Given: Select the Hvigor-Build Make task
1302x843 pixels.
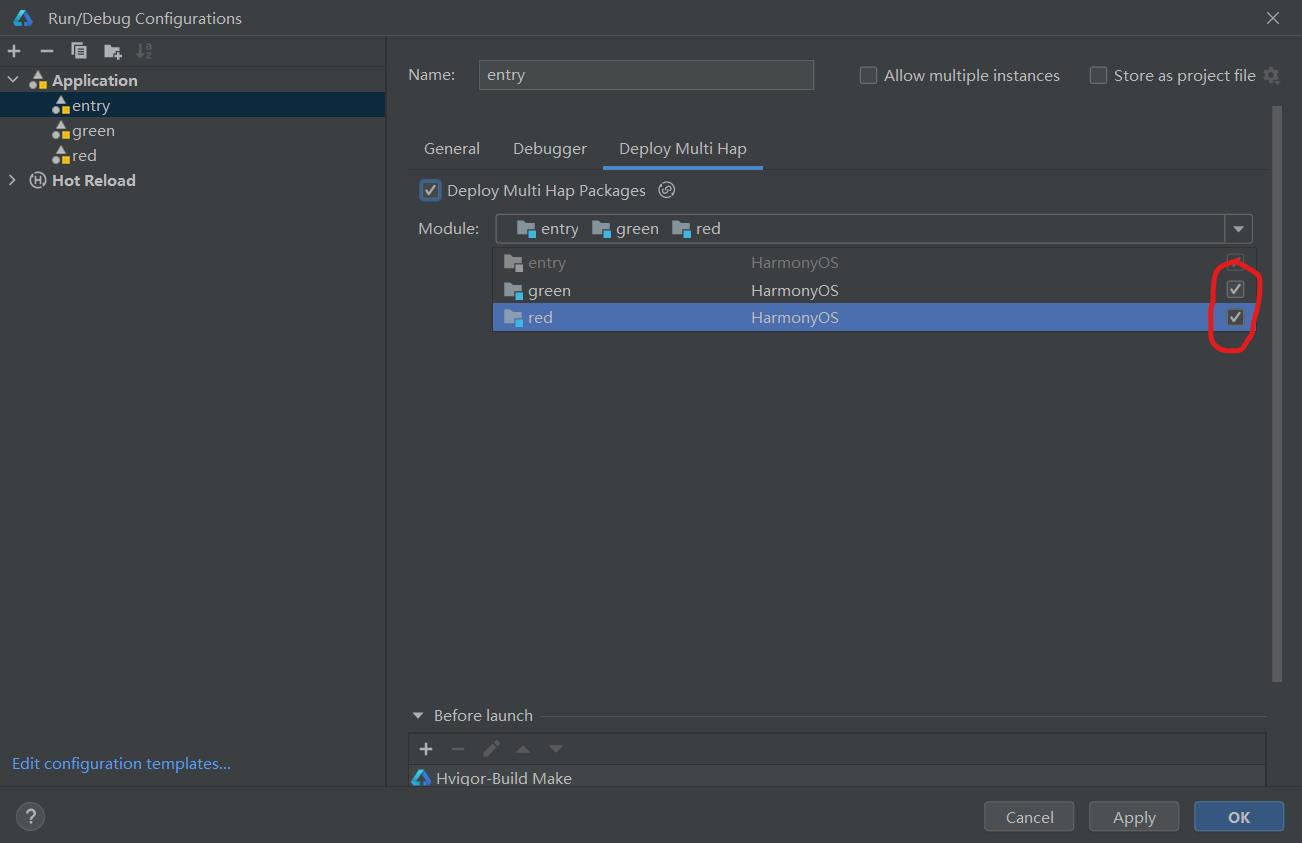Looking at the screenshot, I should tap(837, 777).
